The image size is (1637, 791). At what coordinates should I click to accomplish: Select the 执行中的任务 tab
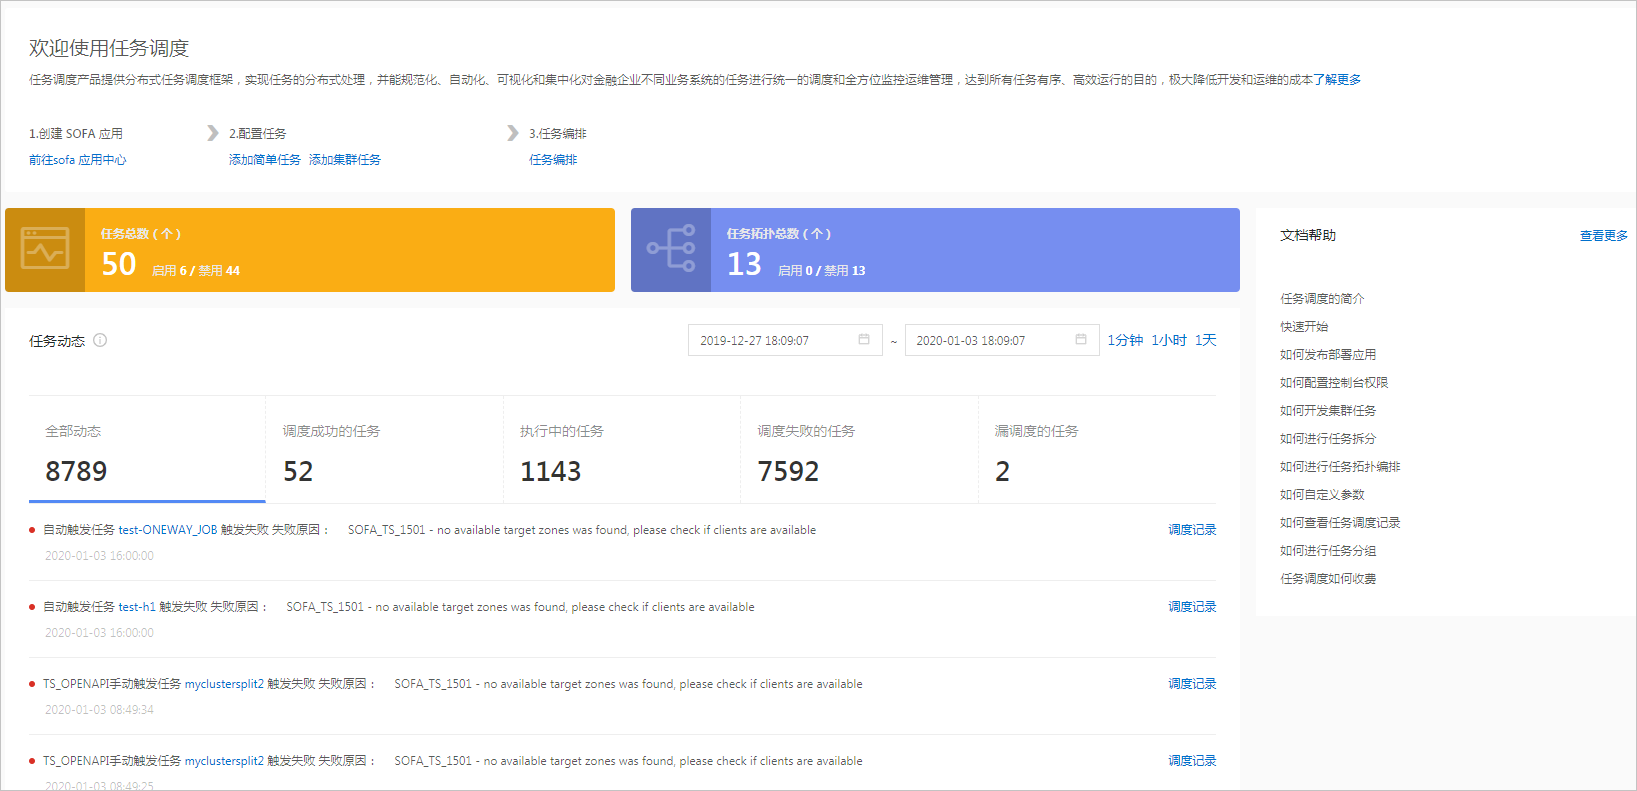coord(622,450)
